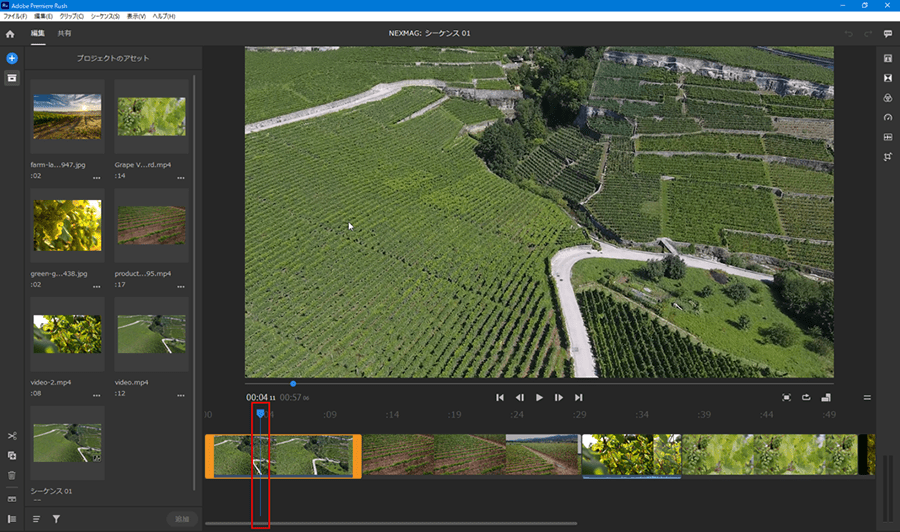
Task: Go to the Home screen icon
Action: tap(10, 34)
